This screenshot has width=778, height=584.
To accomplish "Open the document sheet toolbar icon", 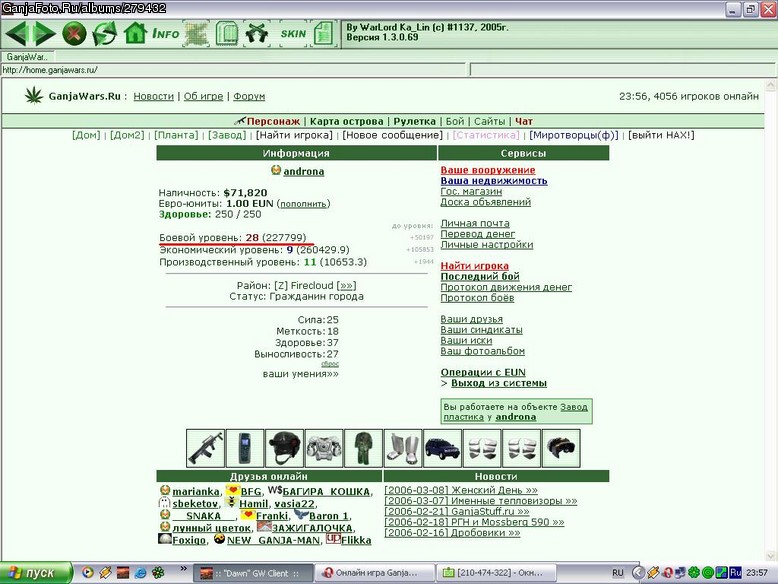I will click(324, 34).
